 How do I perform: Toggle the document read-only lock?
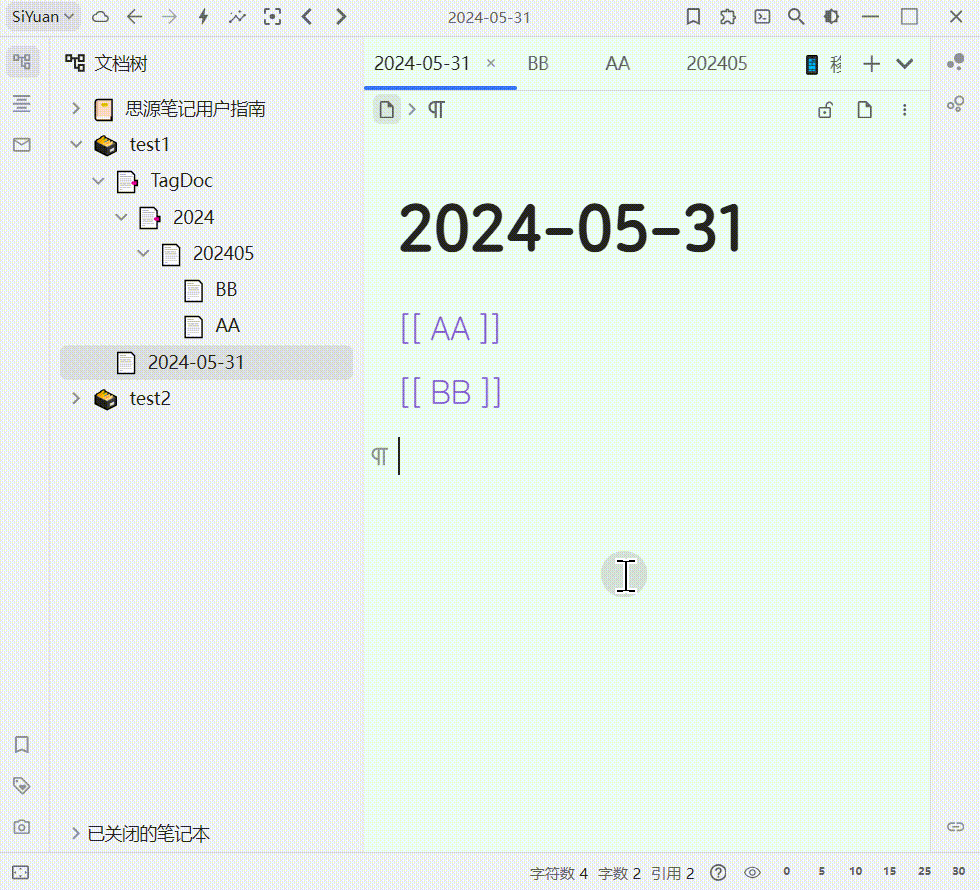825,110
